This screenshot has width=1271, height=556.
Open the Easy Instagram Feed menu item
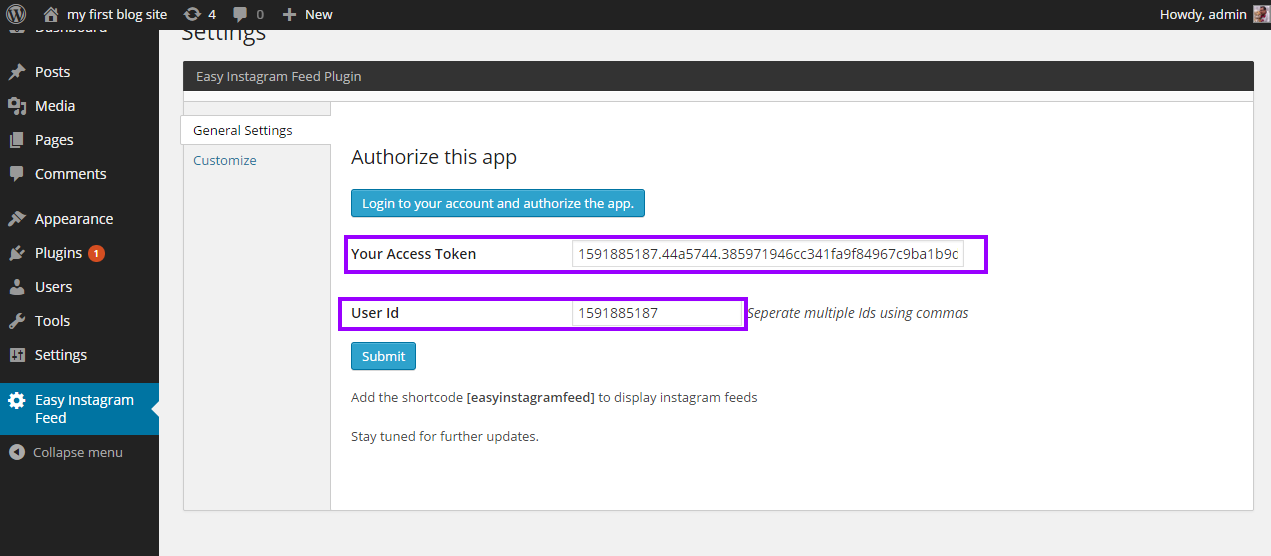[79, 409]
